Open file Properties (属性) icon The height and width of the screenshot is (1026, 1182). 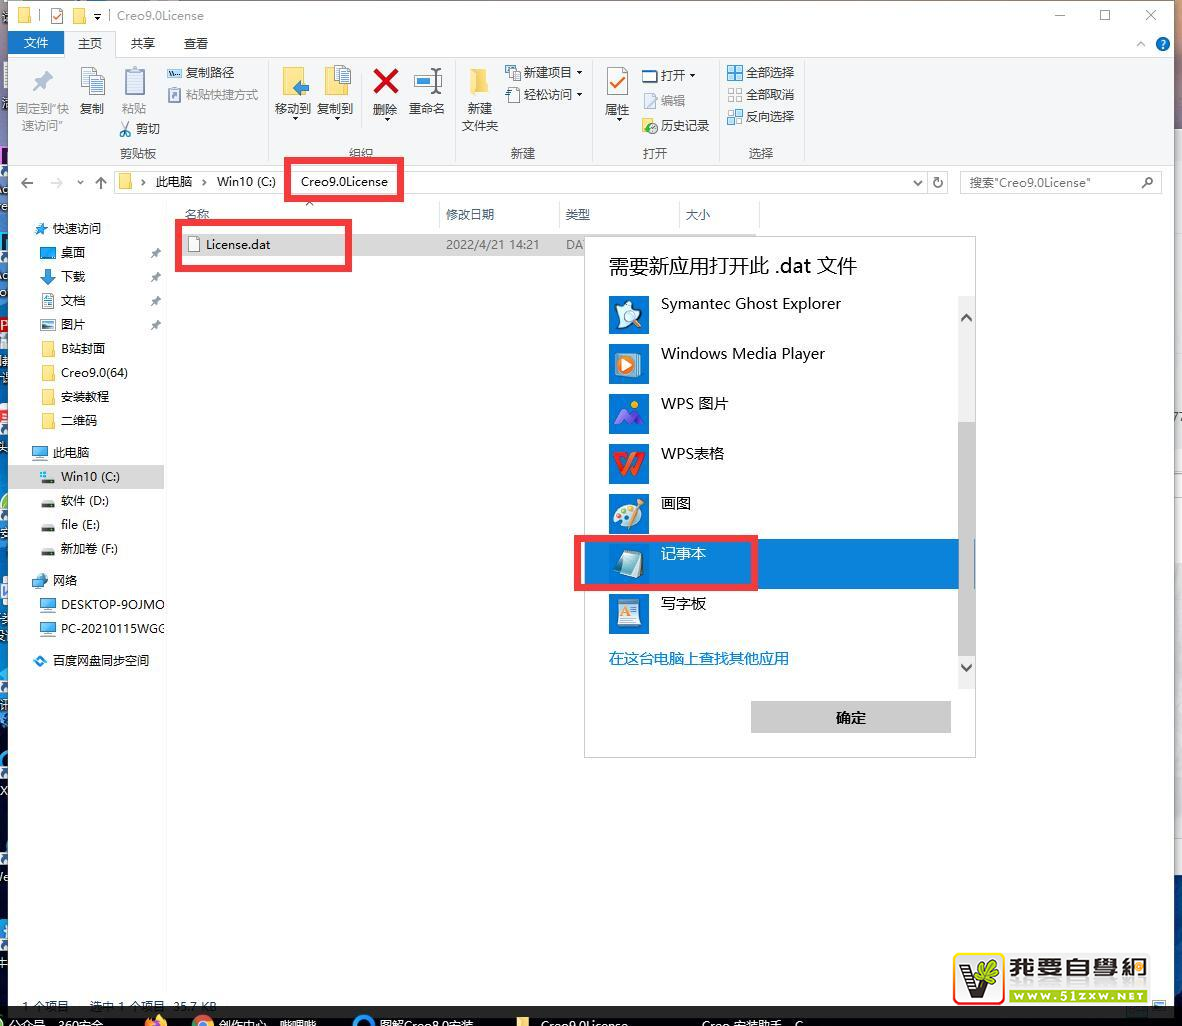click(x=617, y=84)
